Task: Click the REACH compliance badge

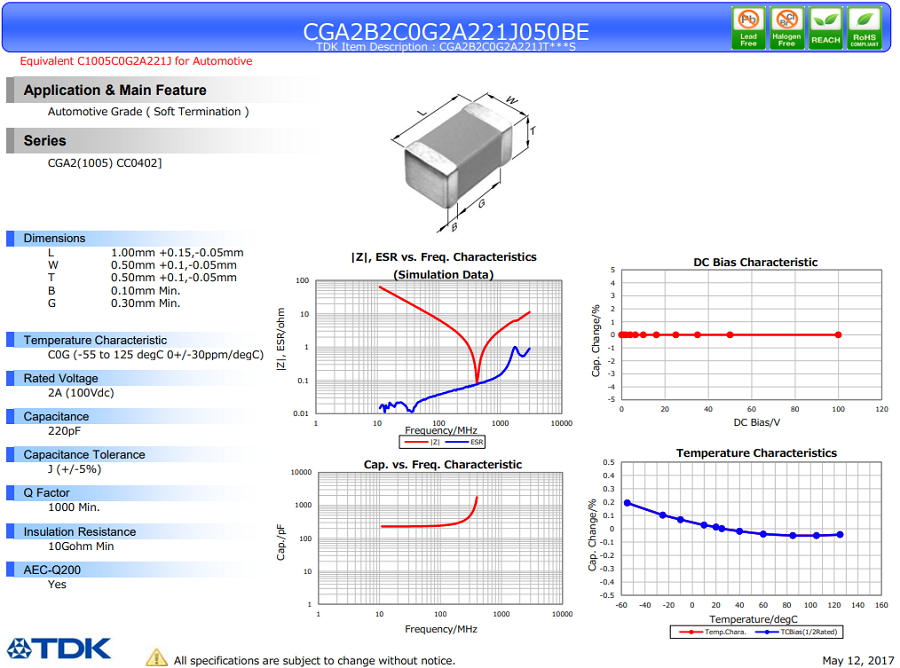Action: [825, 28]
